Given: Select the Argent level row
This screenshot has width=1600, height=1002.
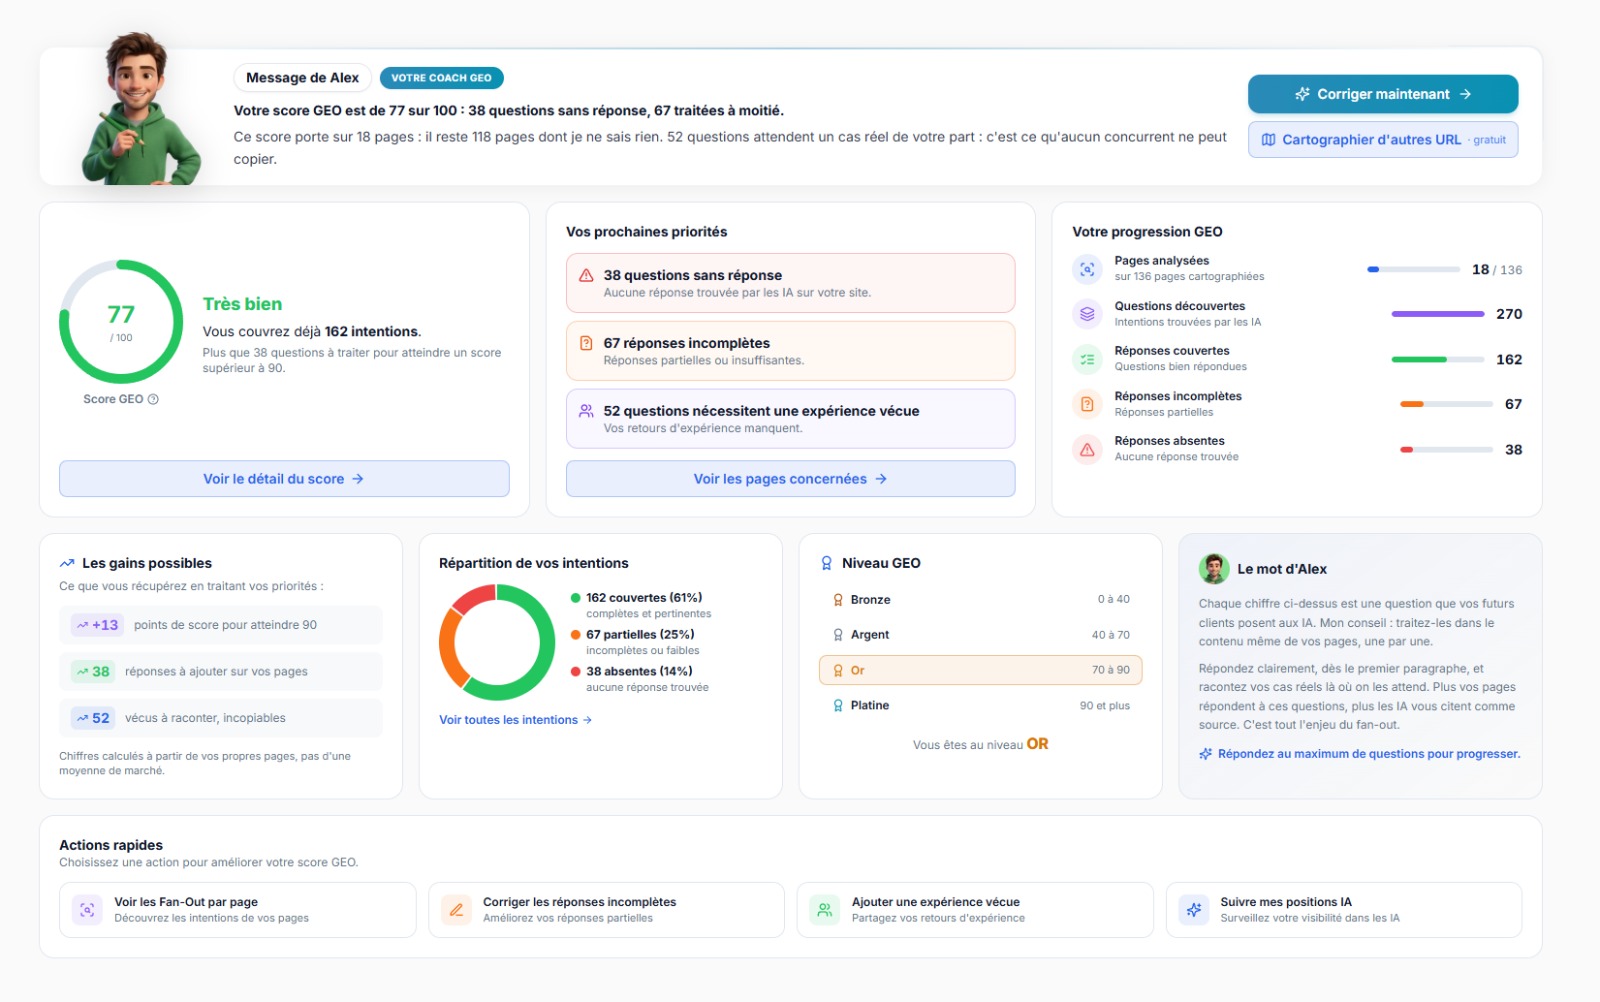Looking at the screenshot, I should click(980, 635).
